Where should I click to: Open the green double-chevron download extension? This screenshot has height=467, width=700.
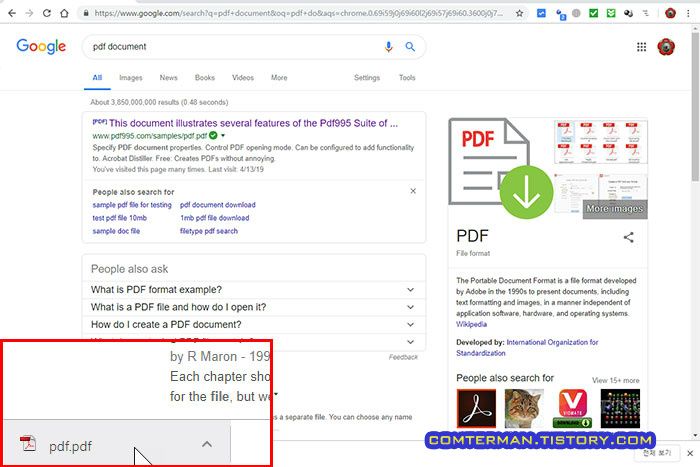(611, 13)
